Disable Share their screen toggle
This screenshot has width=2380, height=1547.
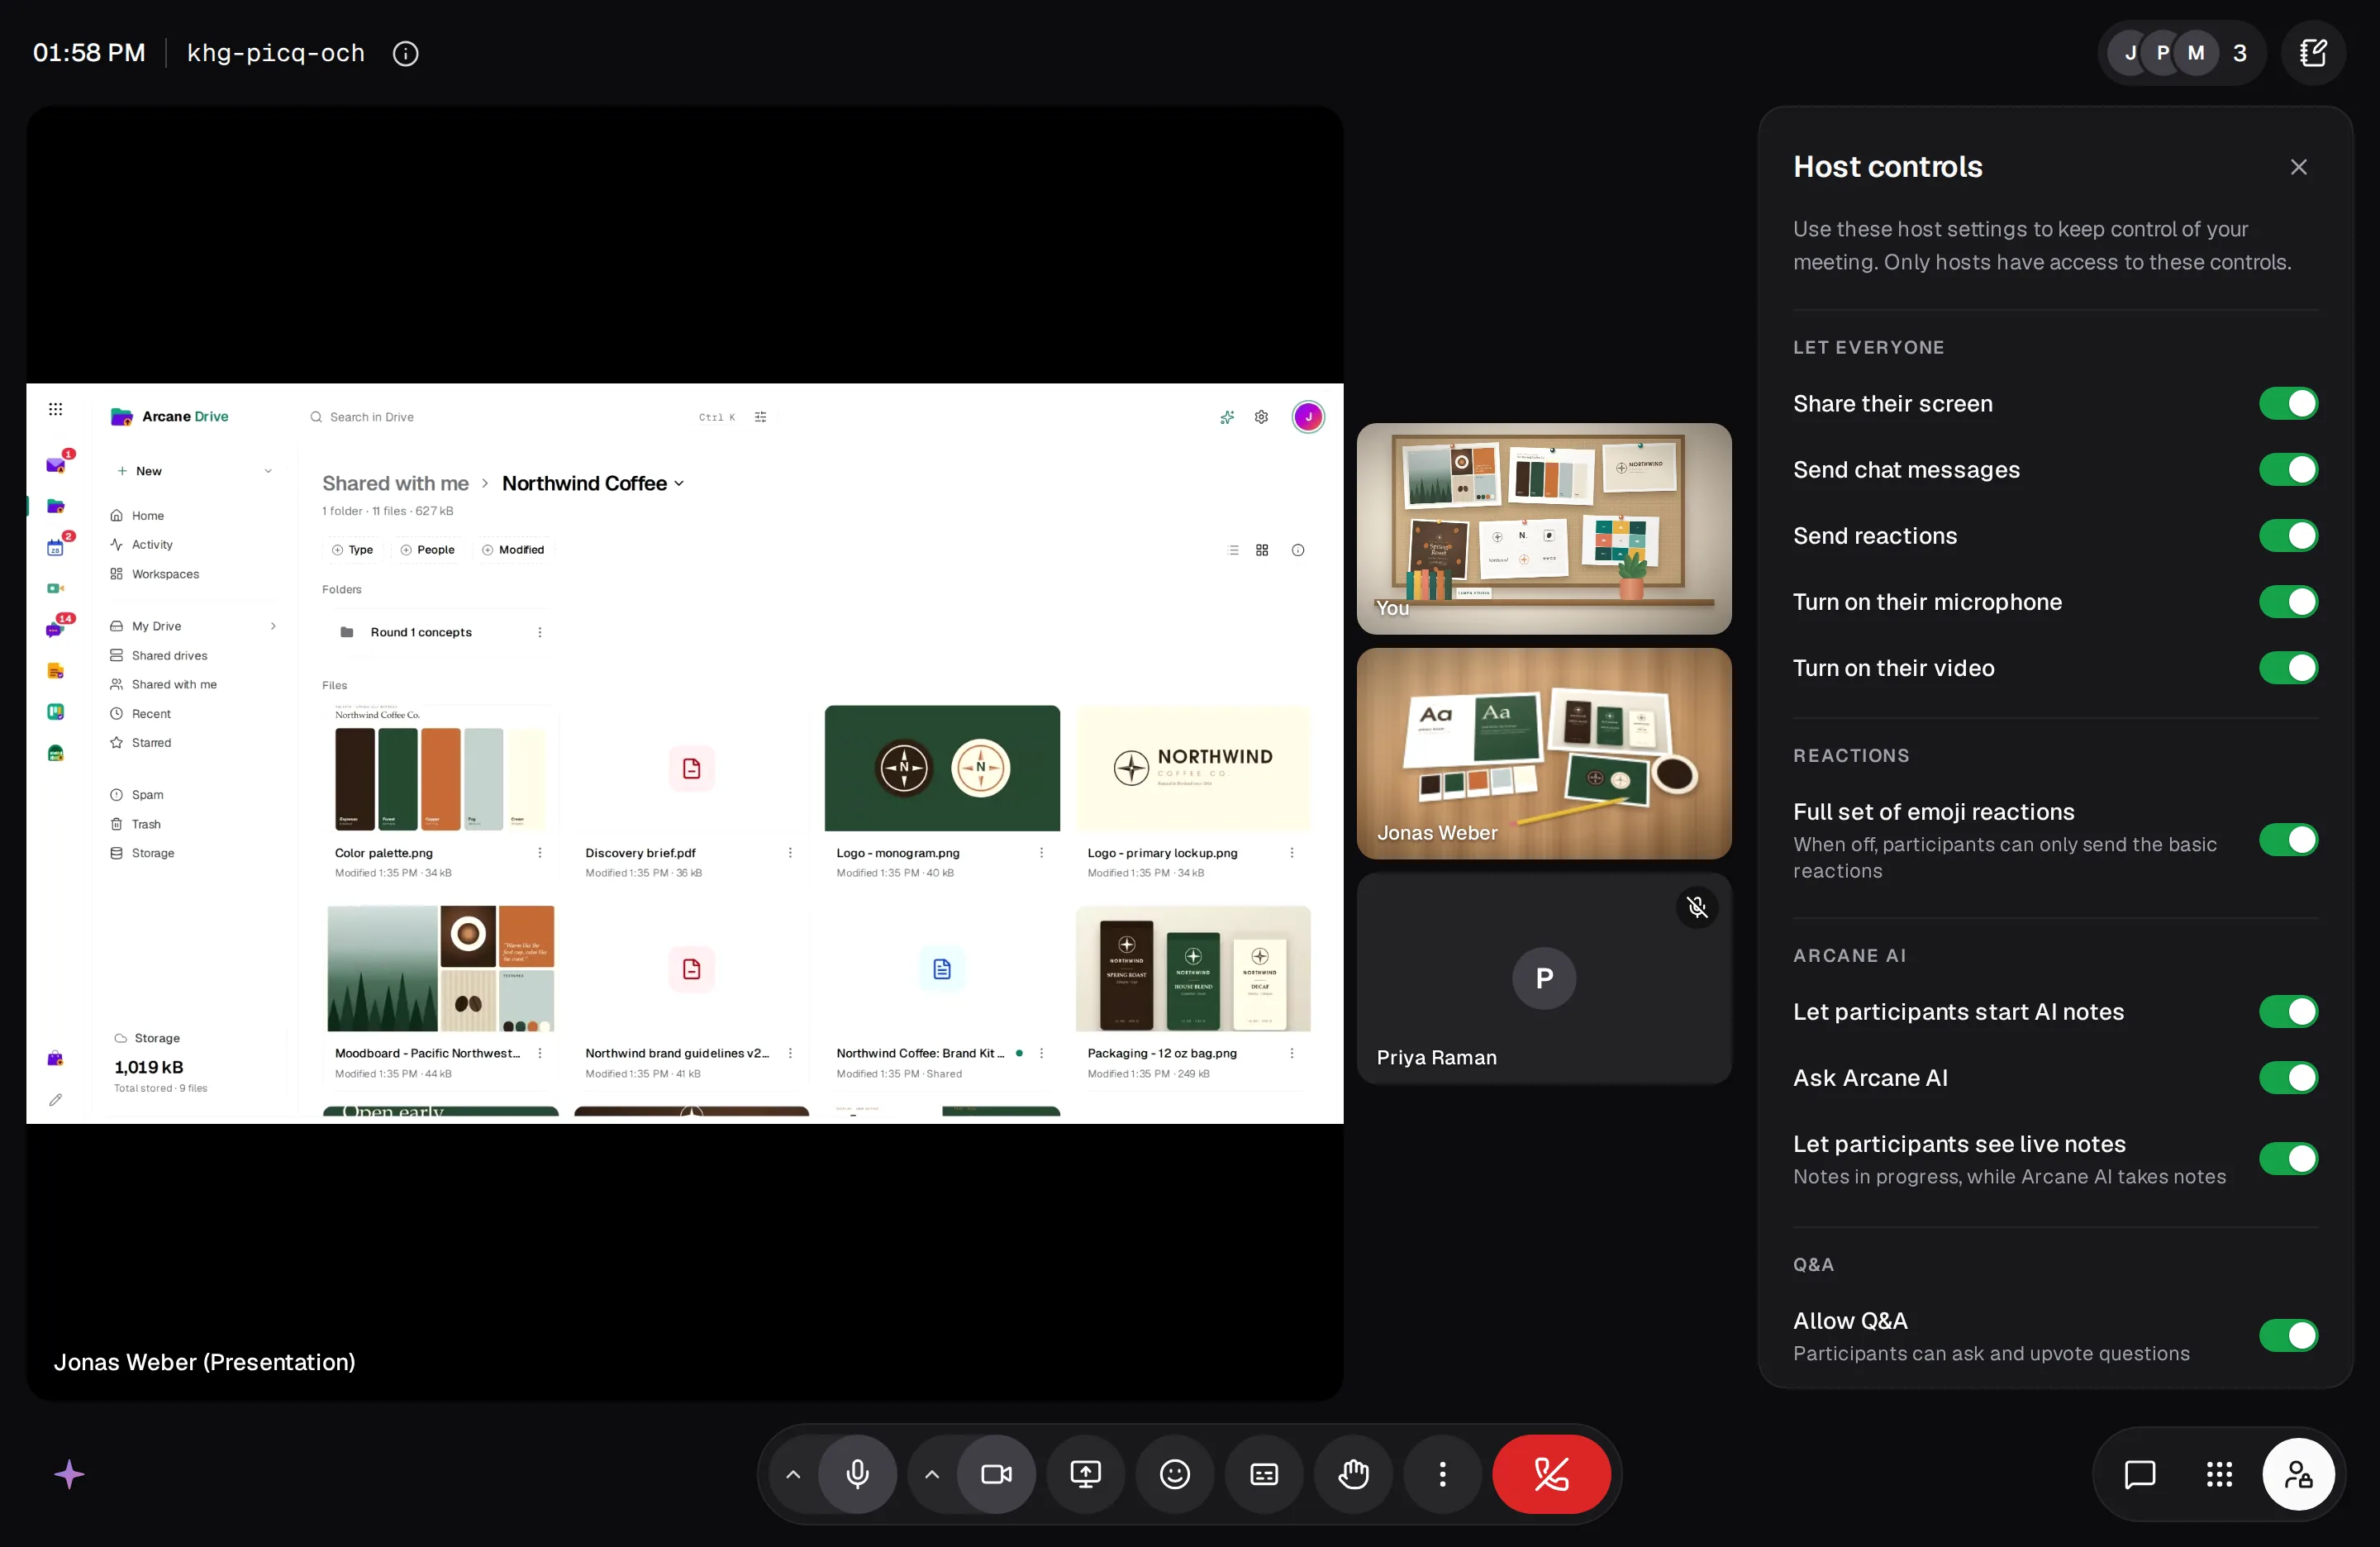click(x=2288, y=404)
